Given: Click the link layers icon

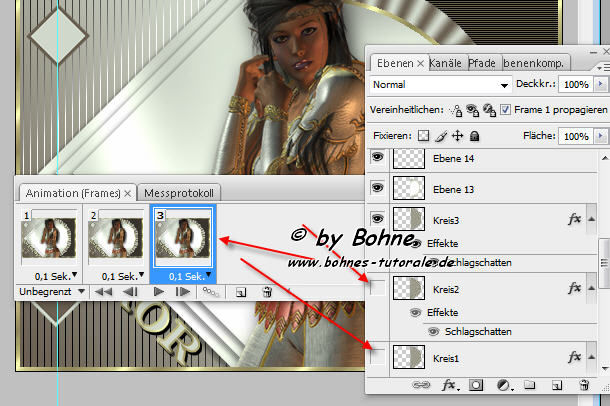Looking at the screenshot, I should (422, 385).
